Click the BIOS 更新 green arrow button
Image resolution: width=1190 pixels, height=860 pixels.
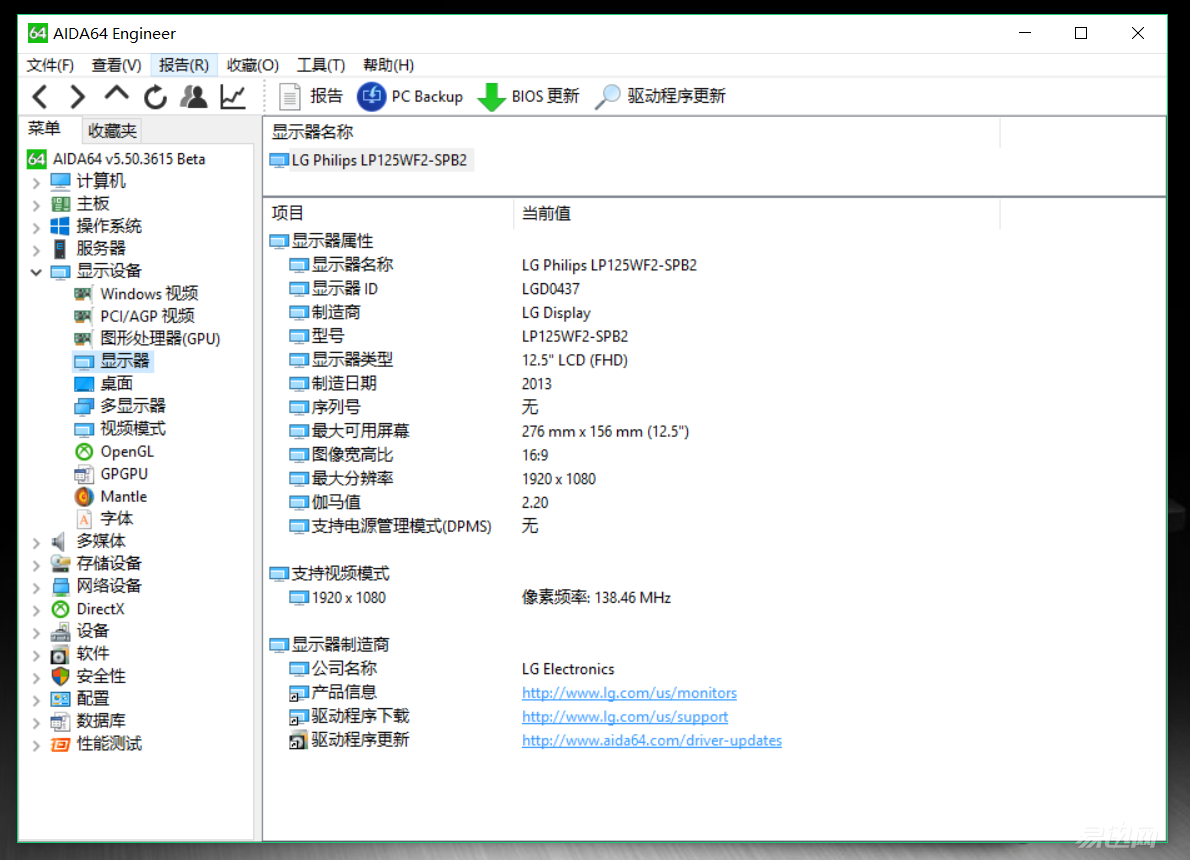pos(528,96)
